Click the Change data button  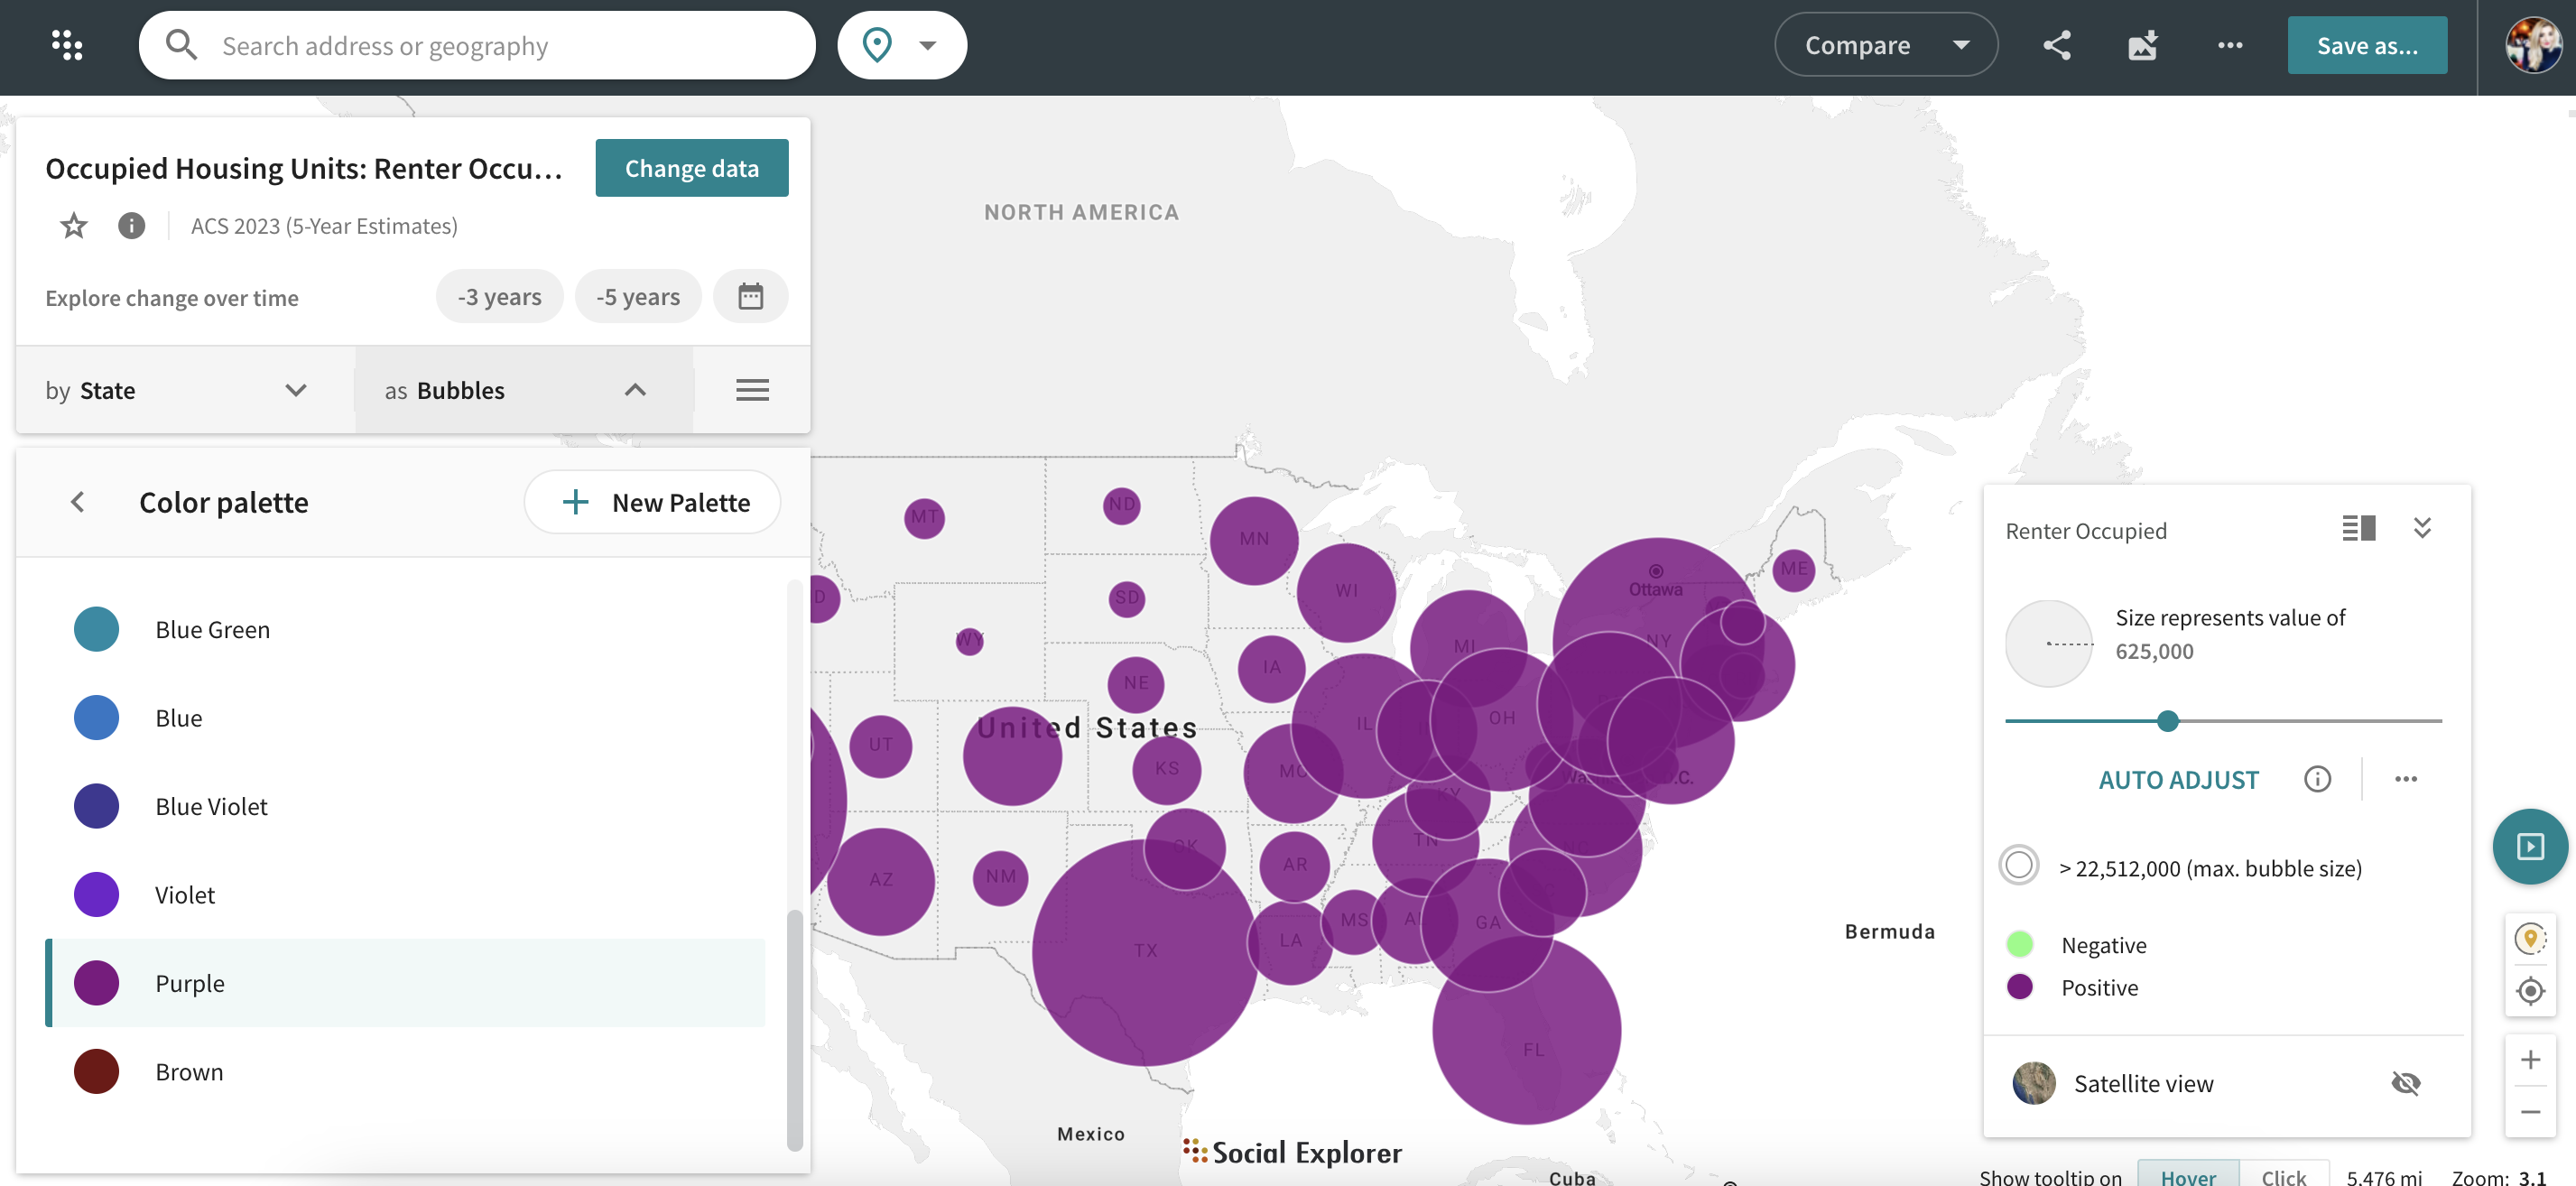pos(691,168)
